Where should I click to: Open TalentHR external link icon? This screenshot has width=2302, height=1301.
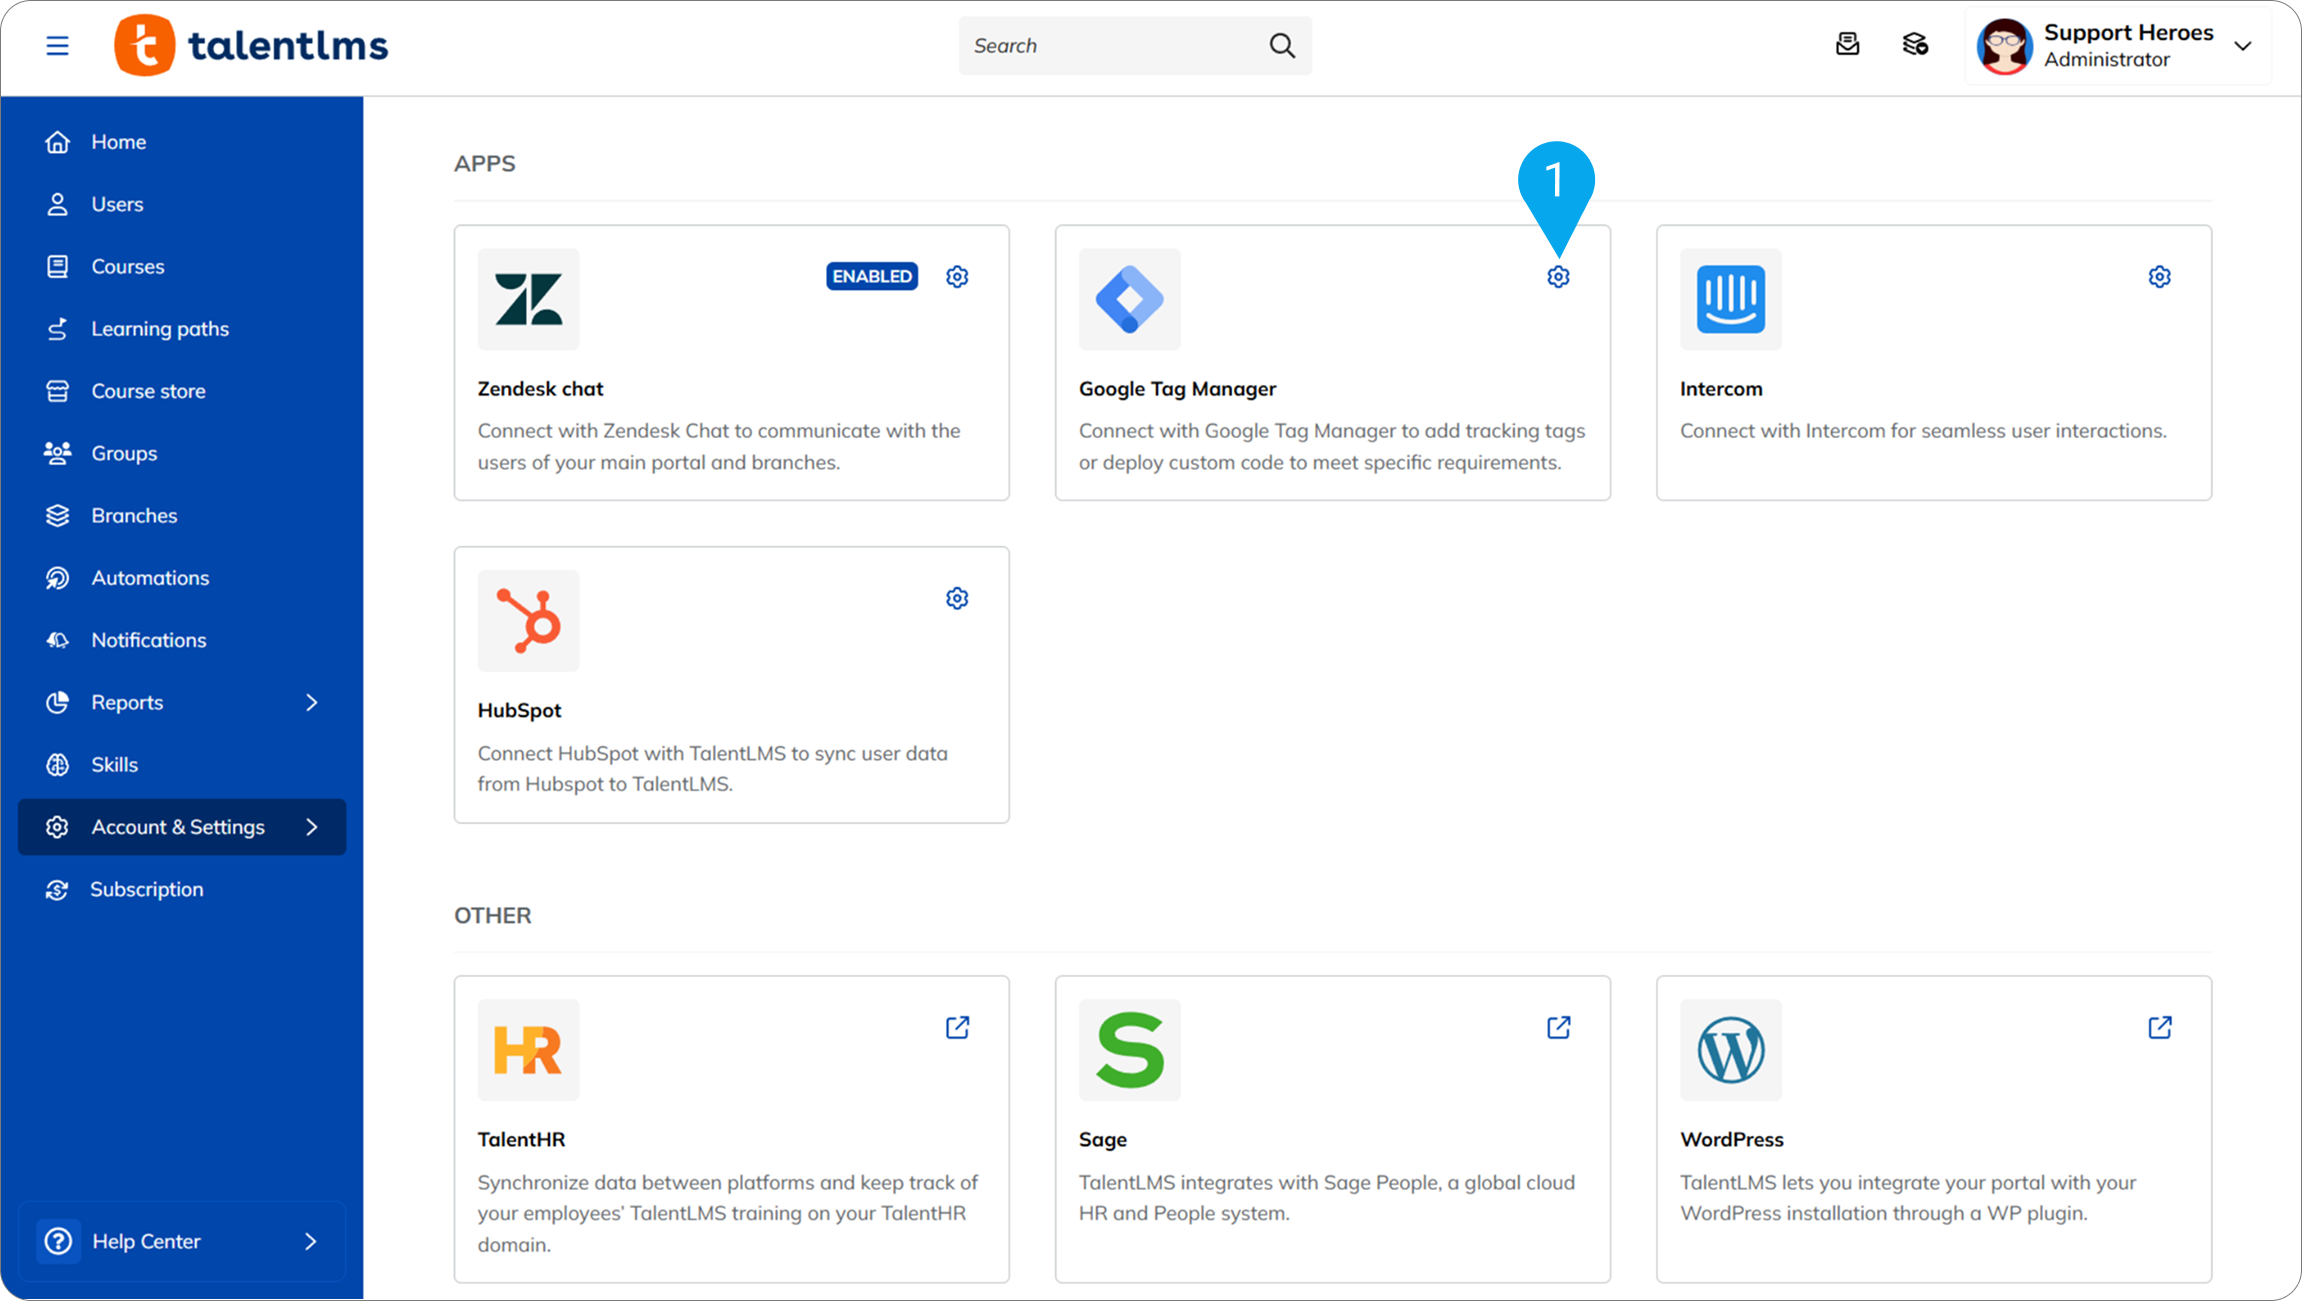(x=957, y=1027)
